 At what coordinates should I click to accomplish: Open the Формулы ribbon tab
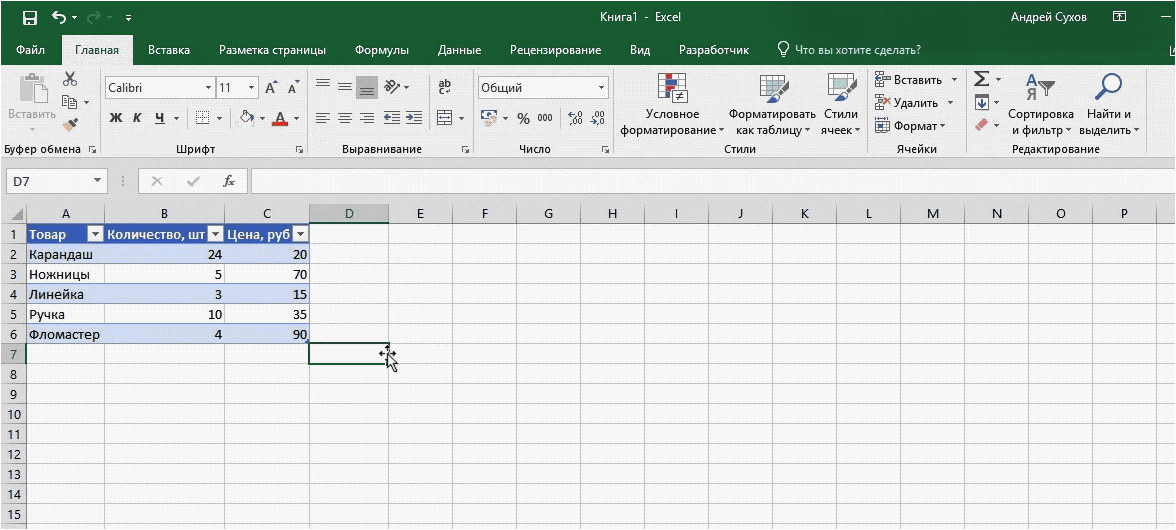click(x=382, y=50)
